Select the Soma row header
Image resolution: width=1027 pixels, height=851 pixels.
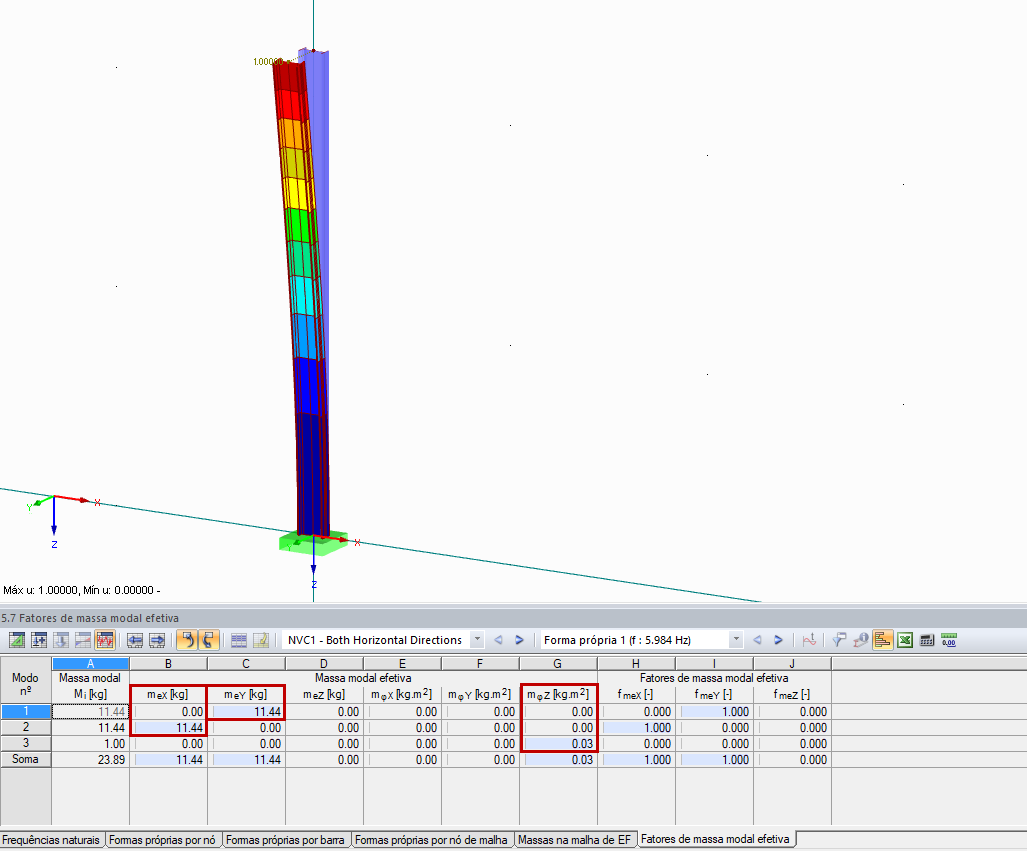pyautogui.click(x=26, y=759)
